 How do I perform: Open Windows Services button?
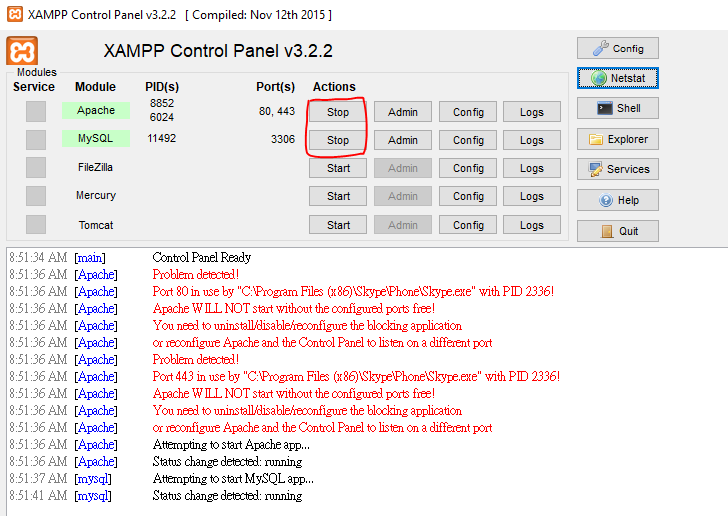tap(618, 169)
